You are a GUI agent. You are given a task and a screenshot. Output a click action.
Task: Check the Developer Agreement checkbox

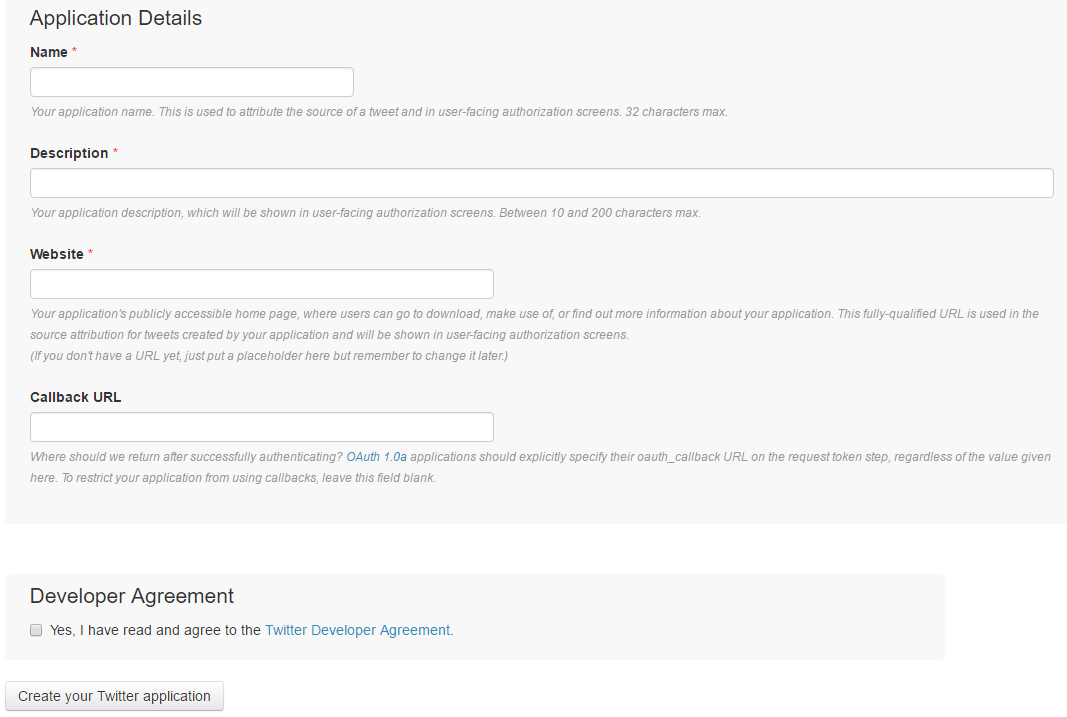pos(36,631)
